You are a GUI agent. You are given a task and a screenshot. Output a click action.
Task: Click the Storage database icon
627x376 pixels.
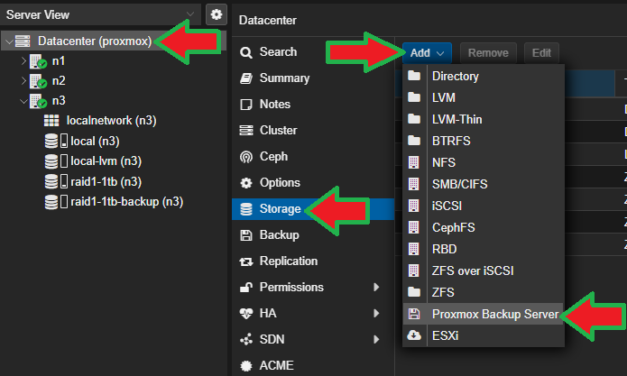[x=246, y=209]
